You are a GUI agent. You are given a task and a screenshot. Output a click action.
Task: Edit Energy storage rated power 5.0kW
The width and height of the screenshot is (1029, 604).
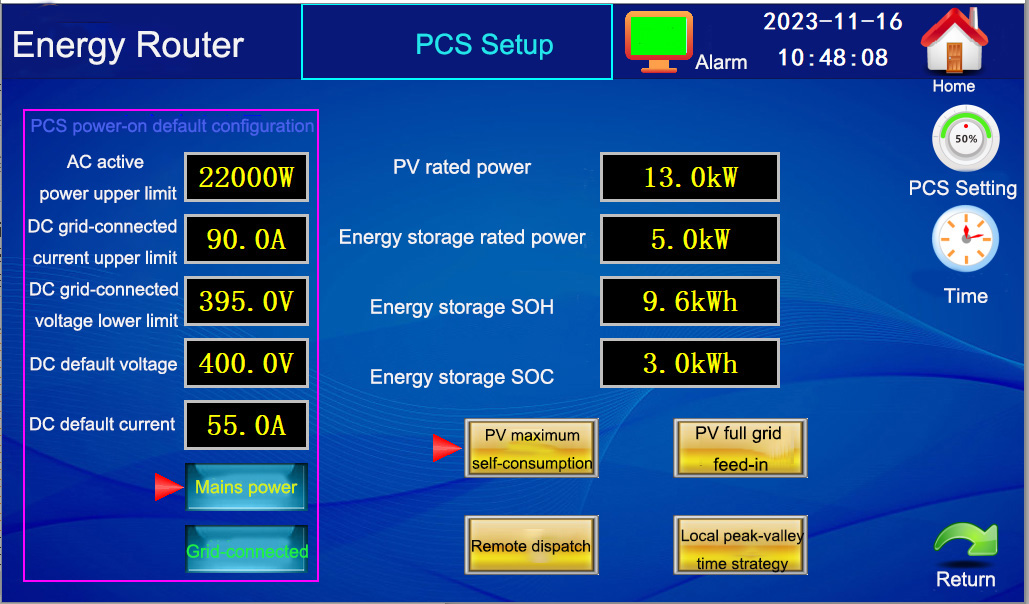690,239
